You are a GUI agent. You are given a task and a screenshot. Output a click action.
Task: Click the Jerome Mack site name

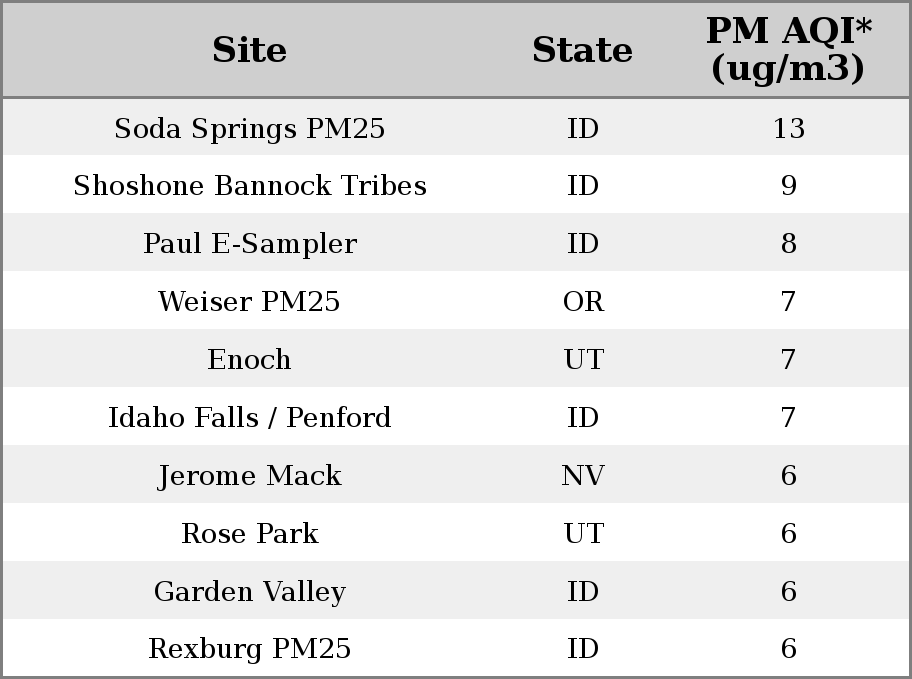coord(250,475)
